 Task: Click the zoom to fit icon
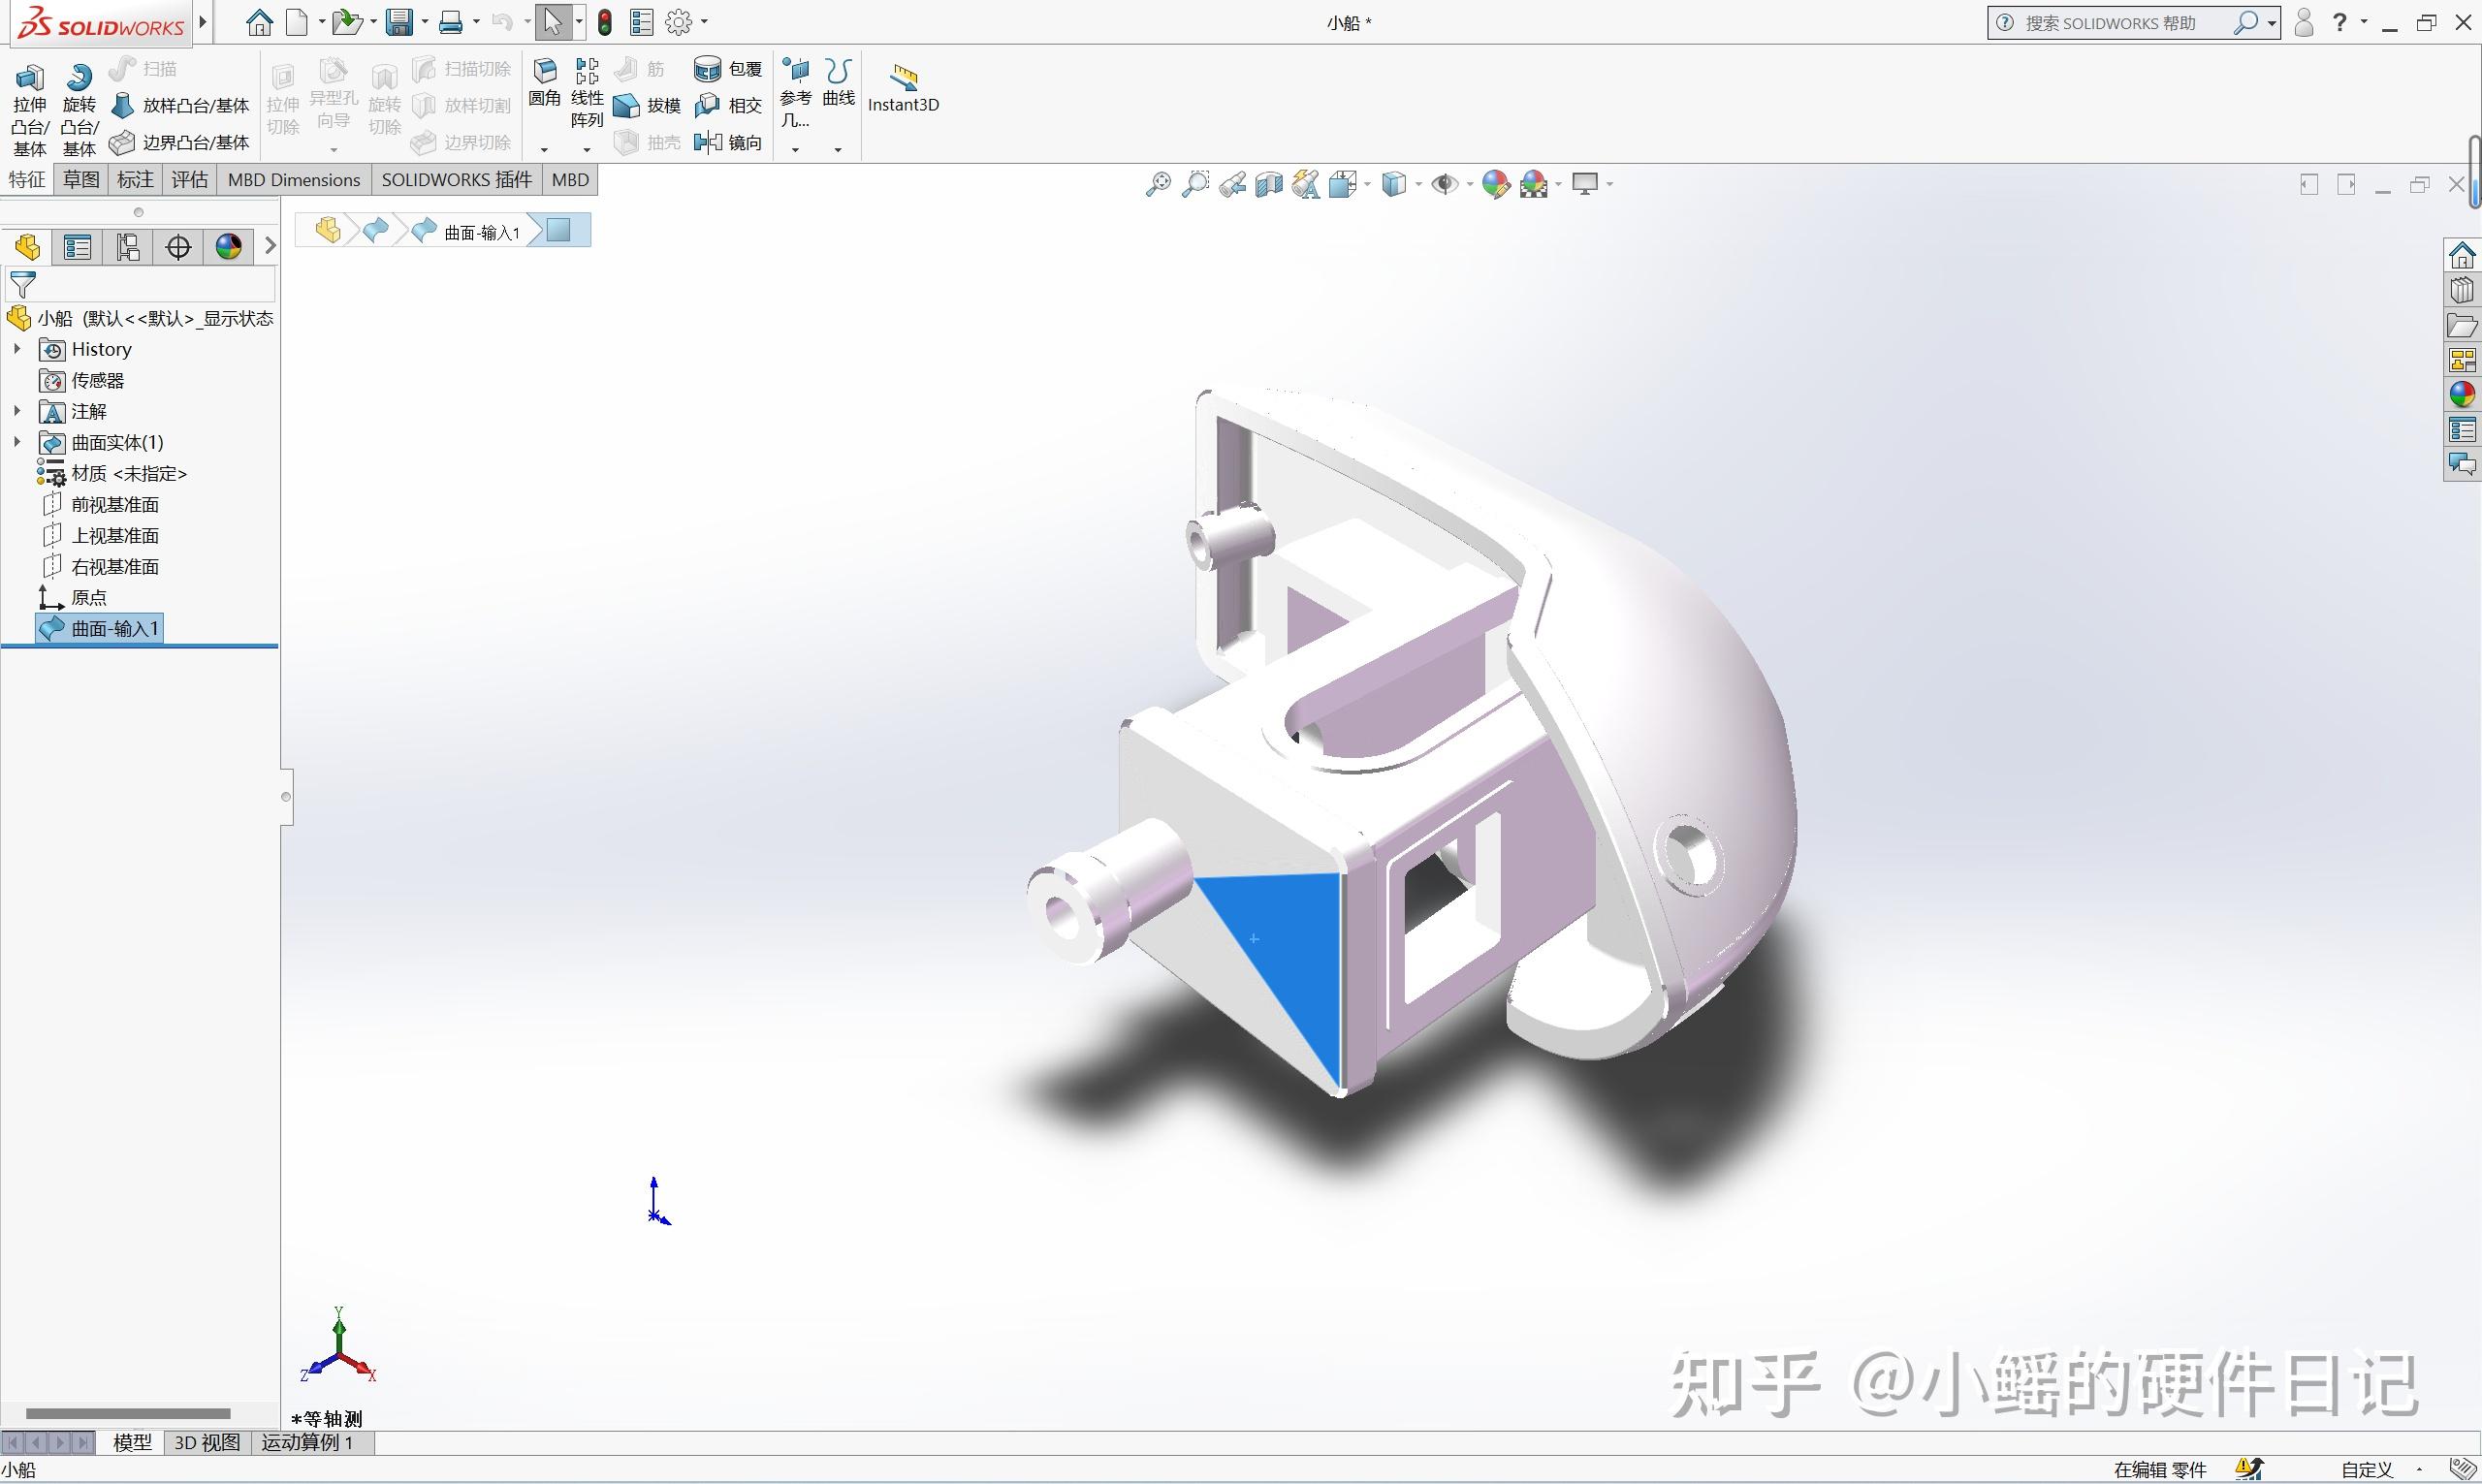(x=1158, y=184)
